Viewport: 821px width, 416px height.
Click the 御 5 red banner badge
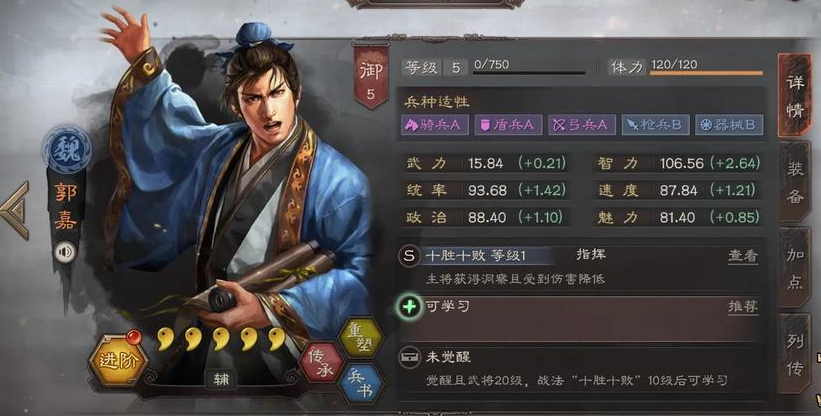point(371,76)
